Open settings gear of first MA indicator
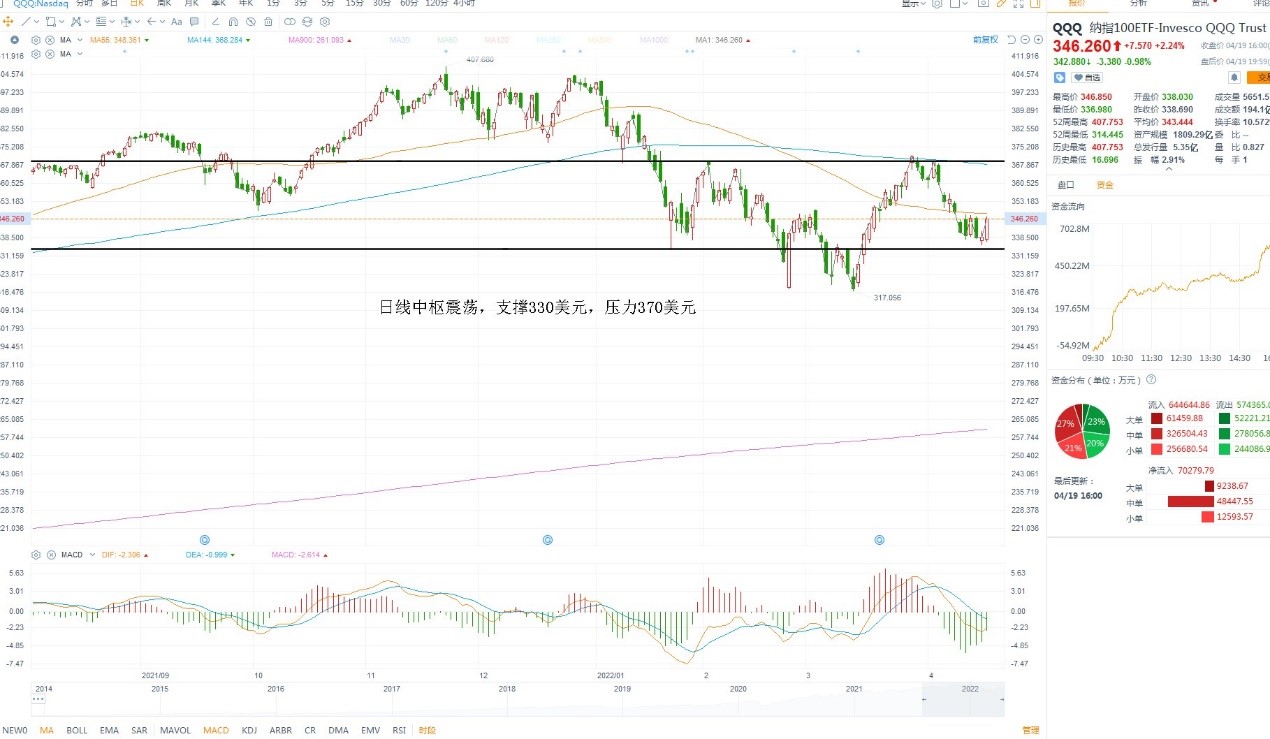Screen dimensions: 1270x739 coord(36,40)
